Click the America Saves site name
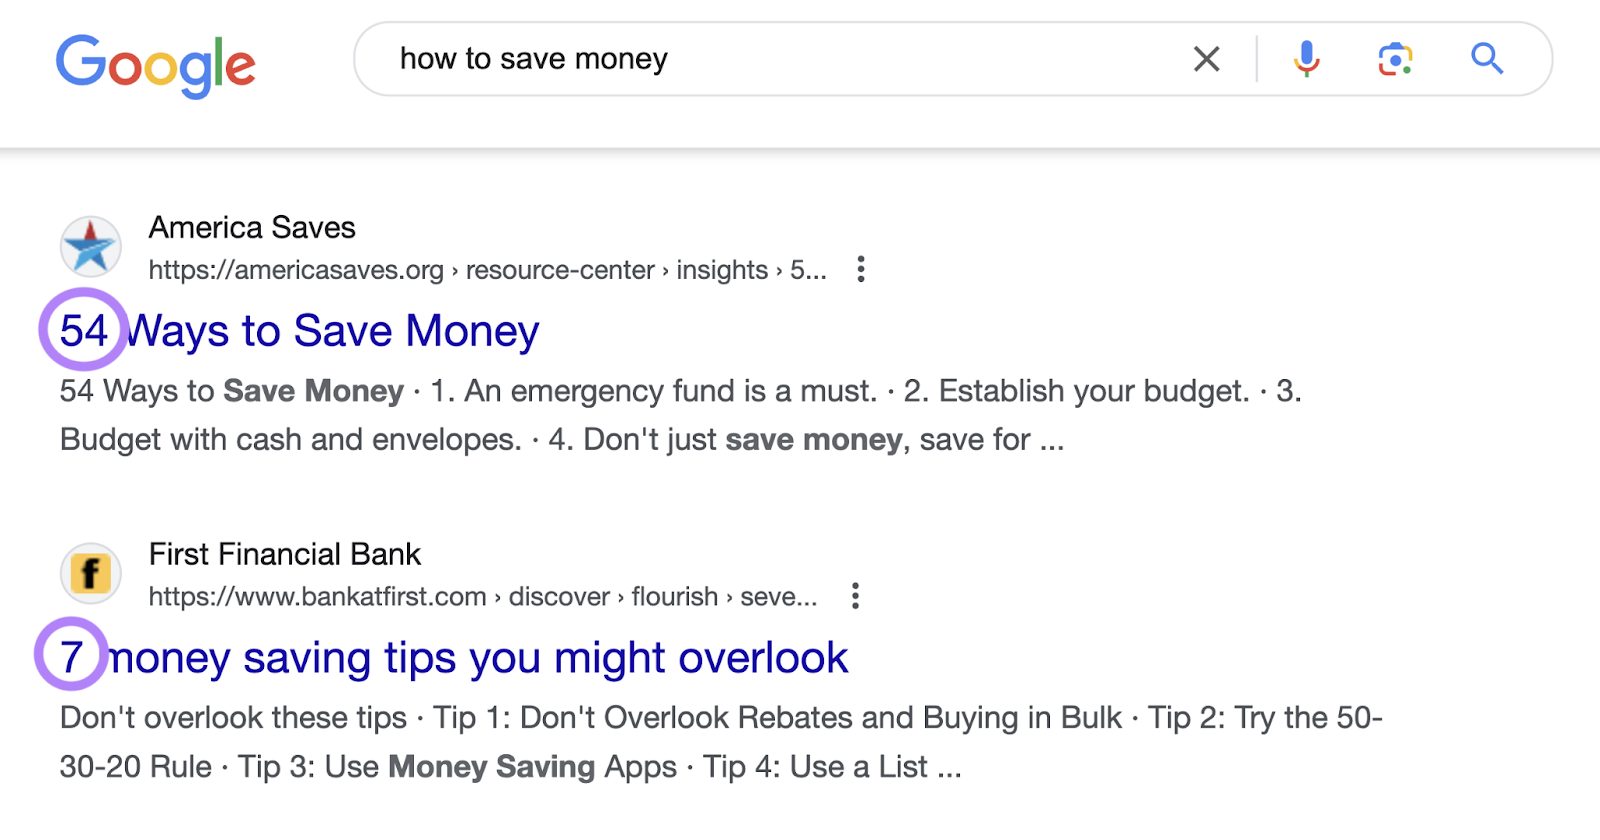The image size is (1600, 840). coord(251,227)
